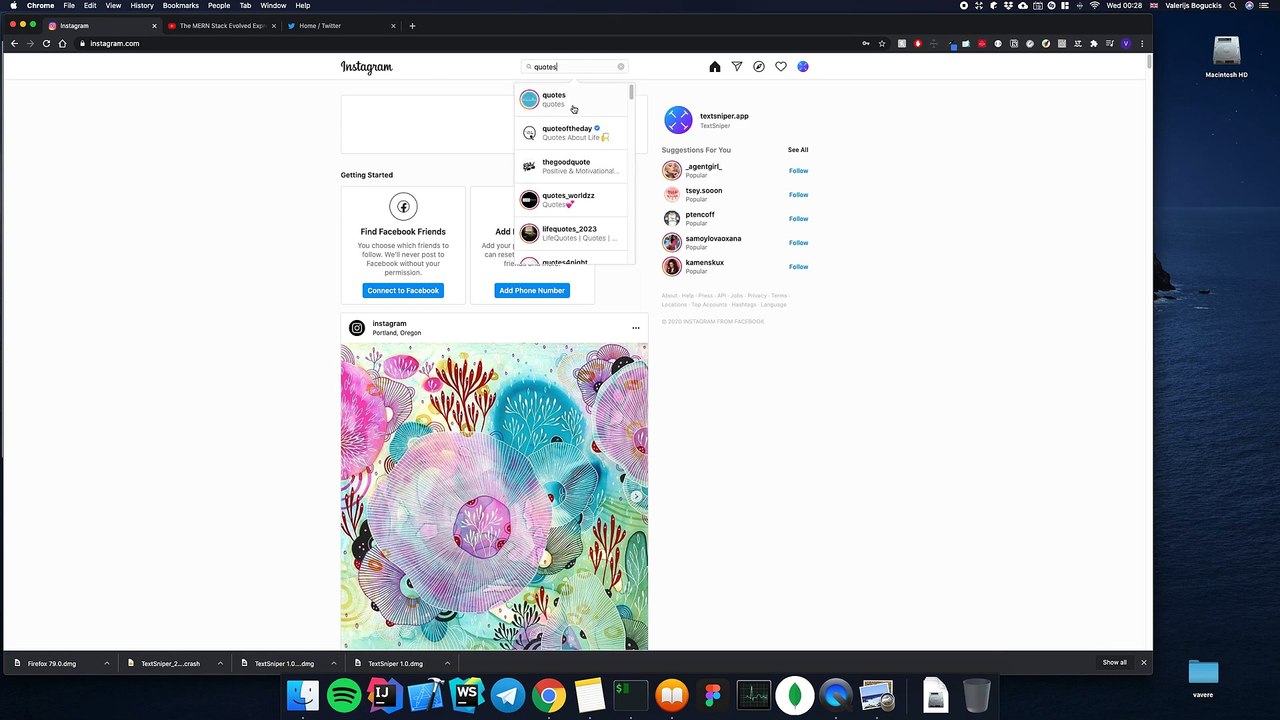
Task: Click Connect to Facebook button
Action: (403, 290)
